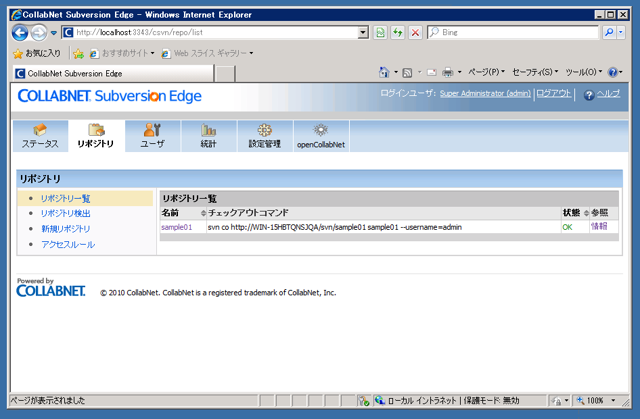Click the IE Help question mark icon
640x419 pixels.
click(x=613, y=72)
